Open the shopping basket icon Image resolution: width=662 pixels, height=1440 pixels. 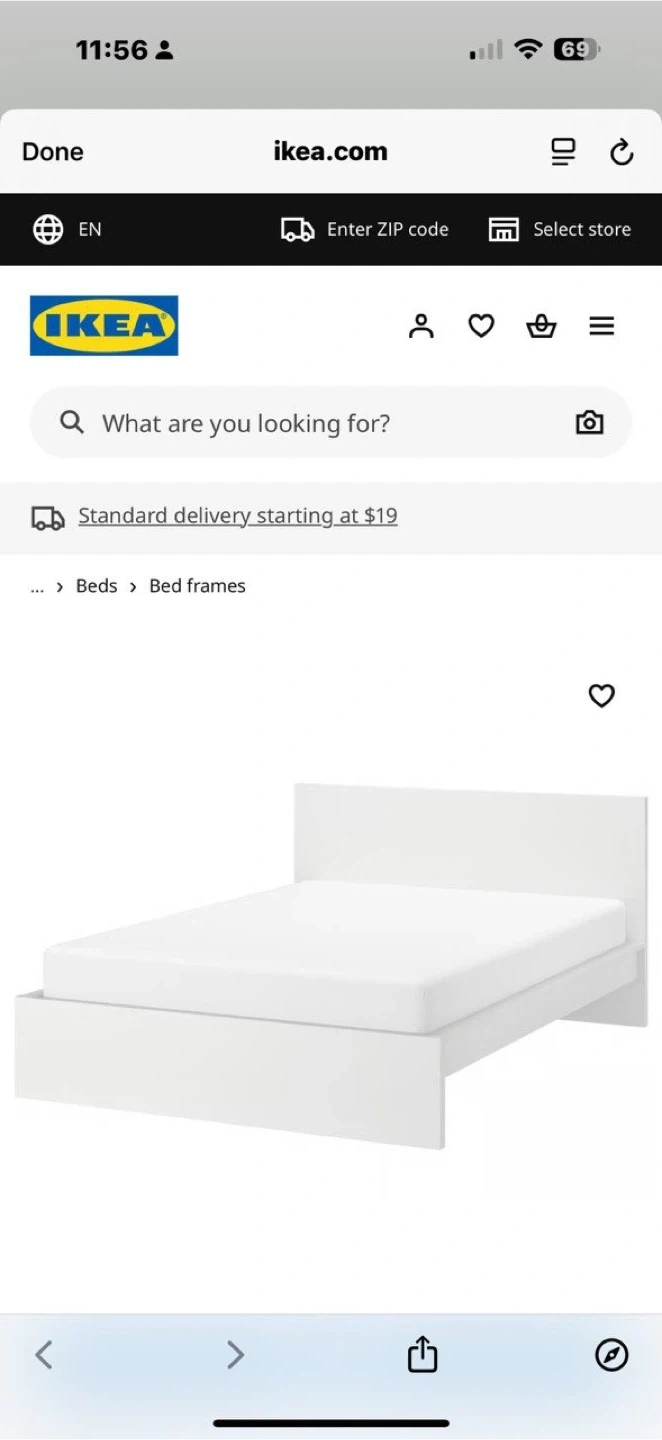[x=541, y=326]
